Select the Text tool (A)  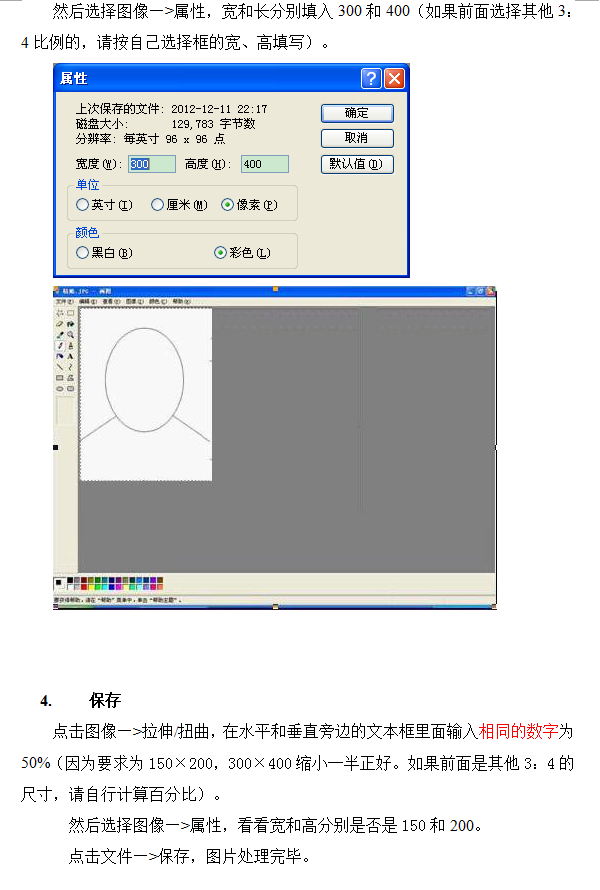point(70,356)
